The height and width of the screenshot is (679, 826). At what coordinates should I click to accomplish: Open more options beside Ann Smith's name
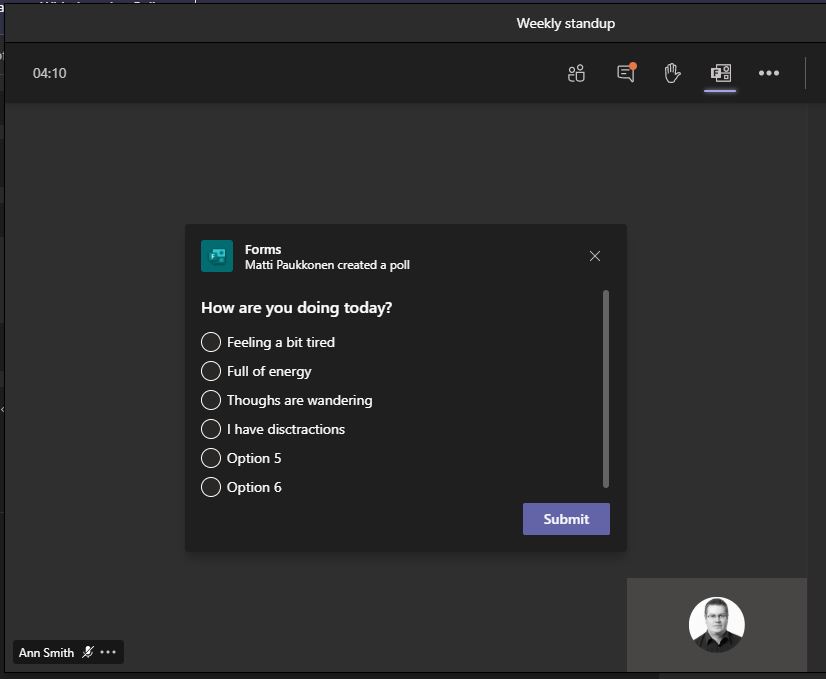tap(107, 652)
